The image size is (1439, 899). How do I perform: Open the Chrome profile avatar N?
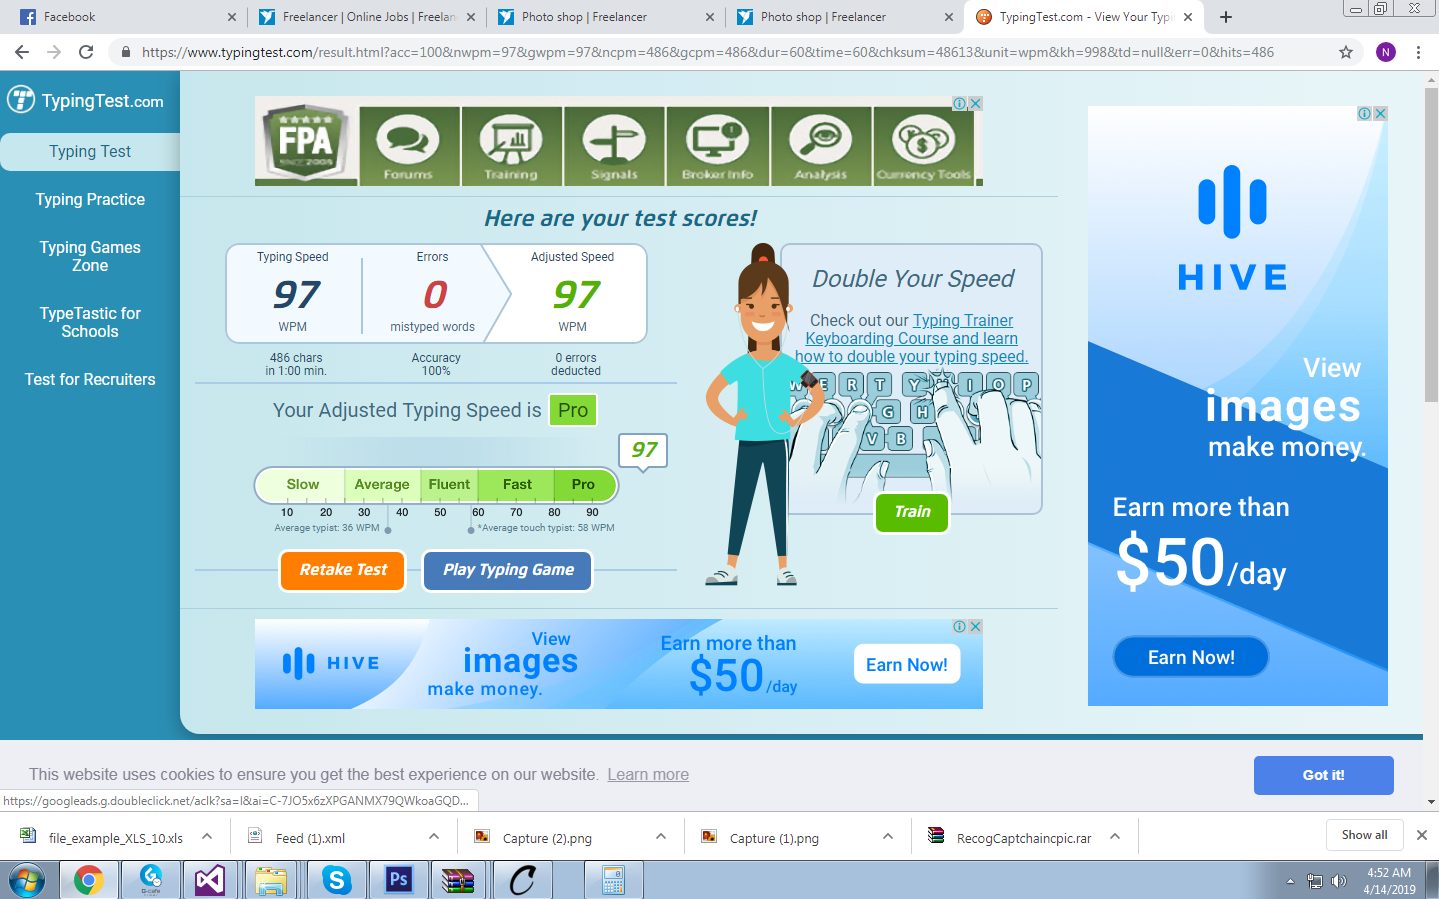[1385, 52]
